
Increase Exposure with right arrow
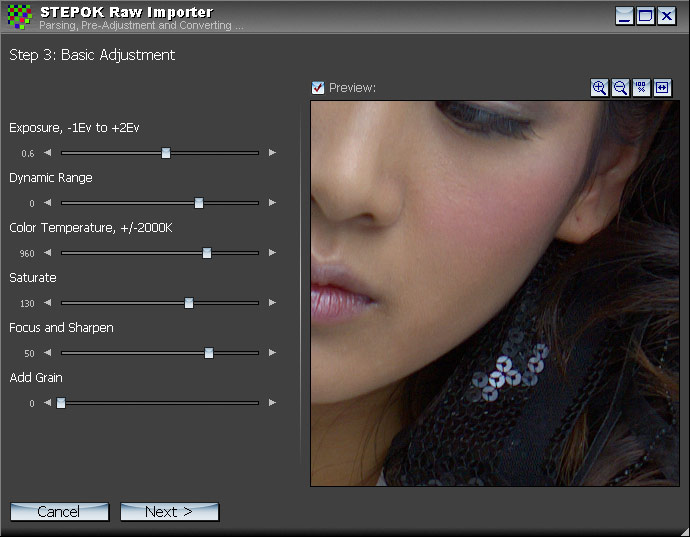[272, 153]
